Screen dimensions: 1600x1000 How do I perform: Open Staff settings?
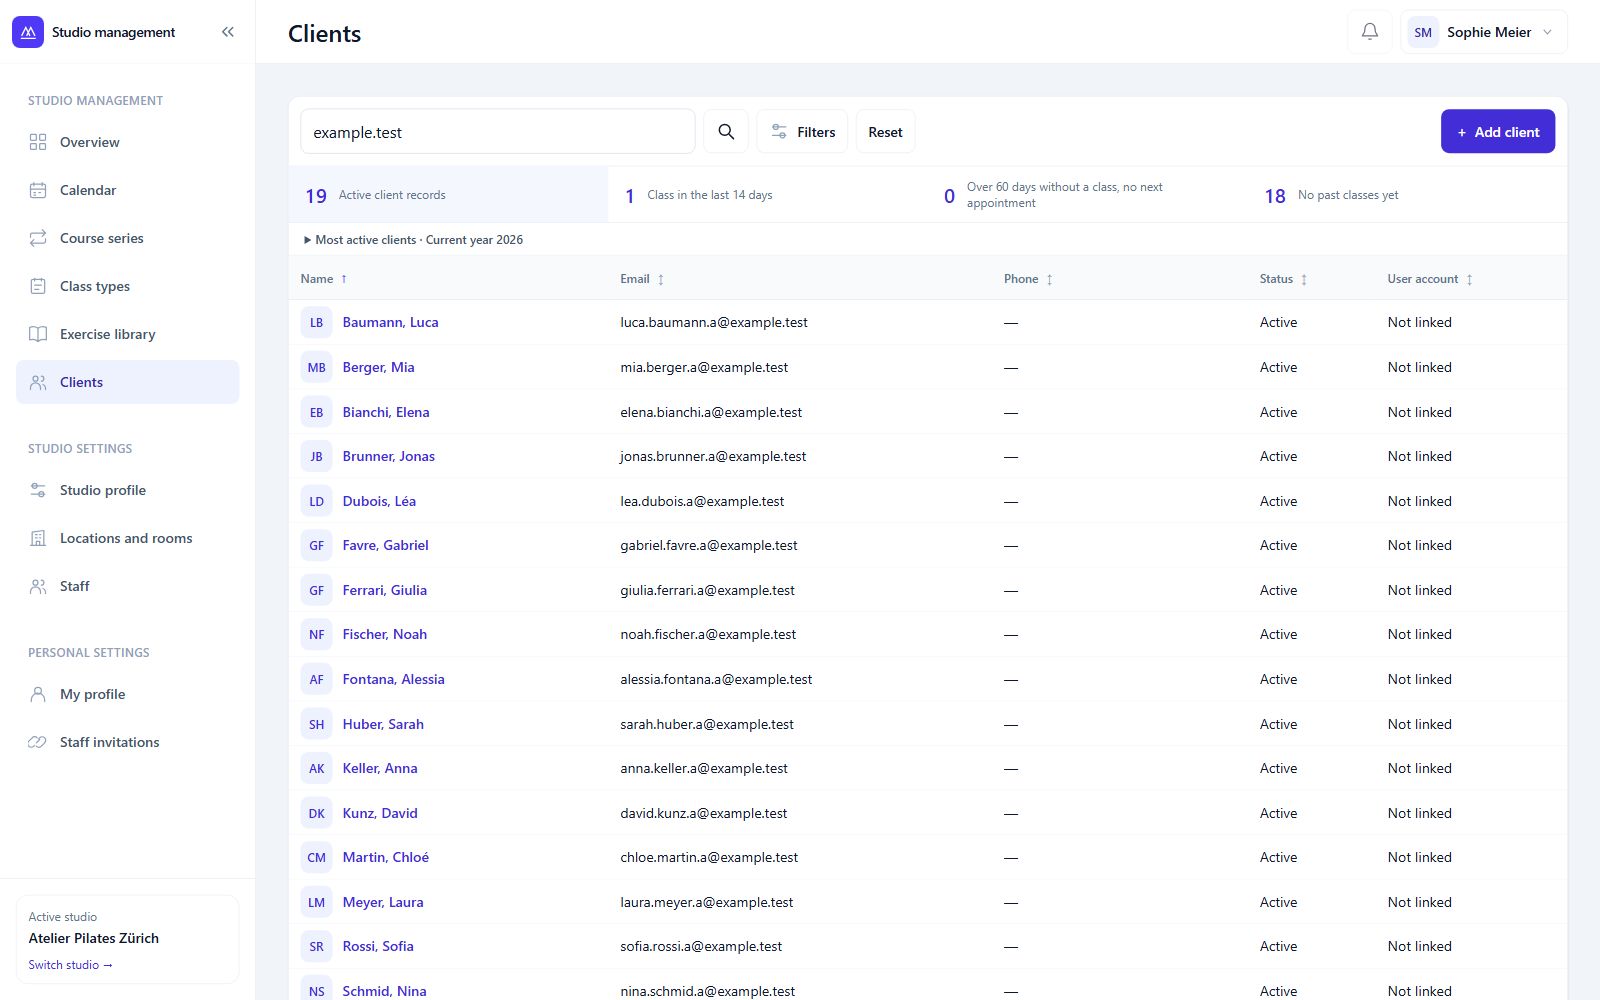[x=128, y=586]
